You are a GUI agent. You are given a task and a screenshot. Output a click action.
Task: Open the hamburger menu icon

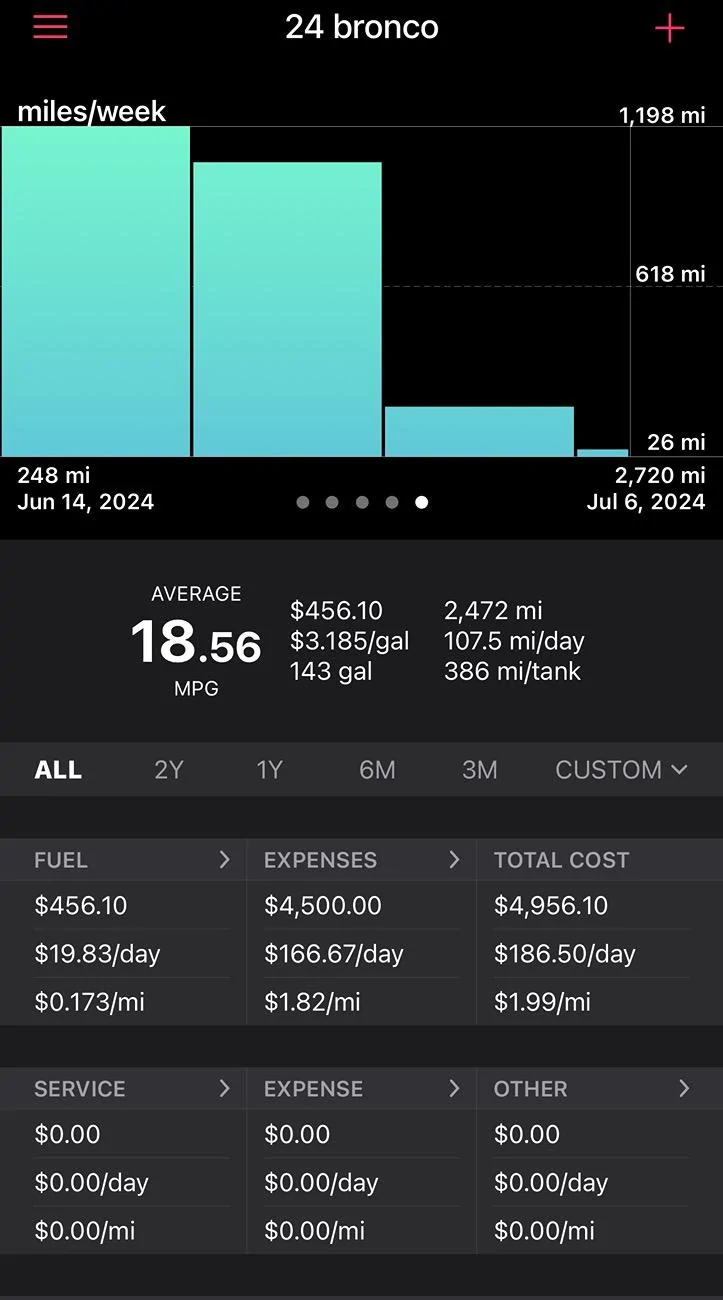click(50, 27)
